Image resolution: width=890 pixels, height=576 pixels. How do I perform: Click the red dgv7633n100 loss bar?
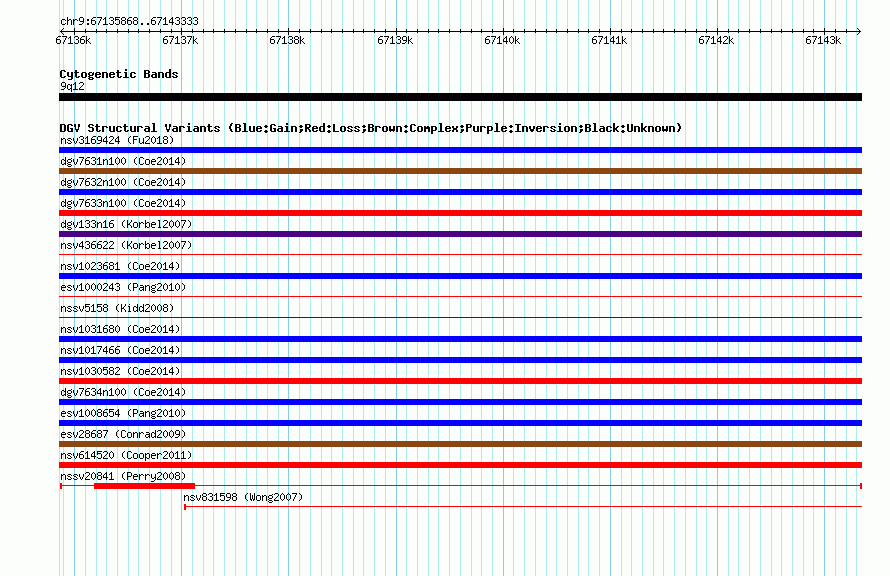click(x=460, y=213)
